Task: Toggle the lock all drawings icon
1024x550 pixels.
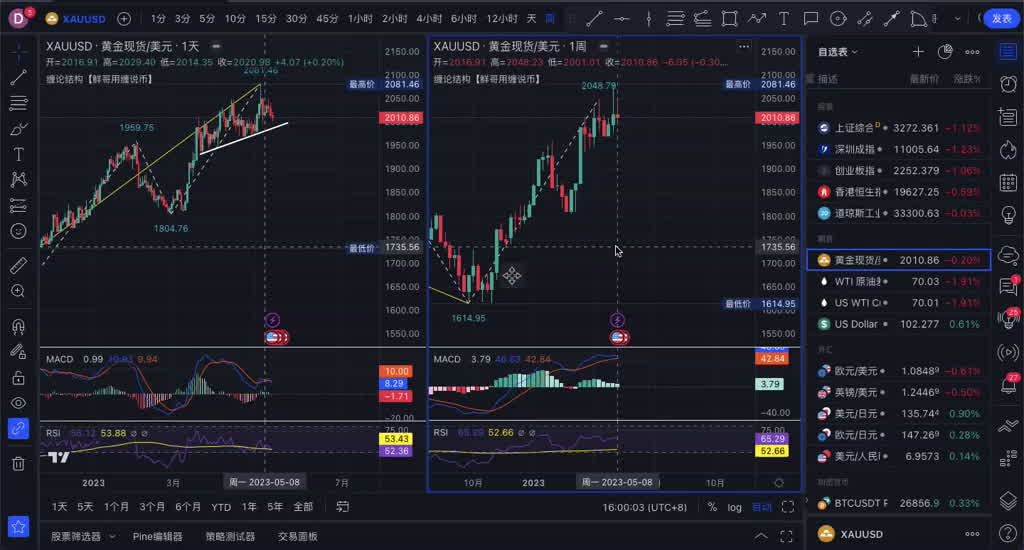Action: (18, 377)
